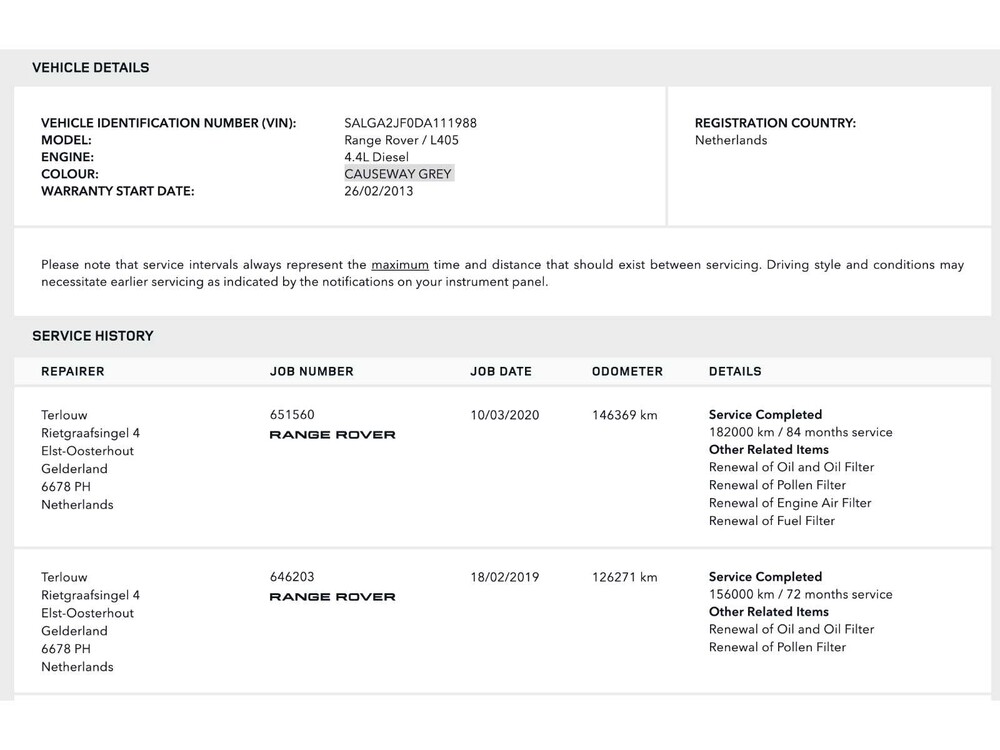Select job date 18/02/2019
The image size is (1000, 750).
[x=504, y=577]
